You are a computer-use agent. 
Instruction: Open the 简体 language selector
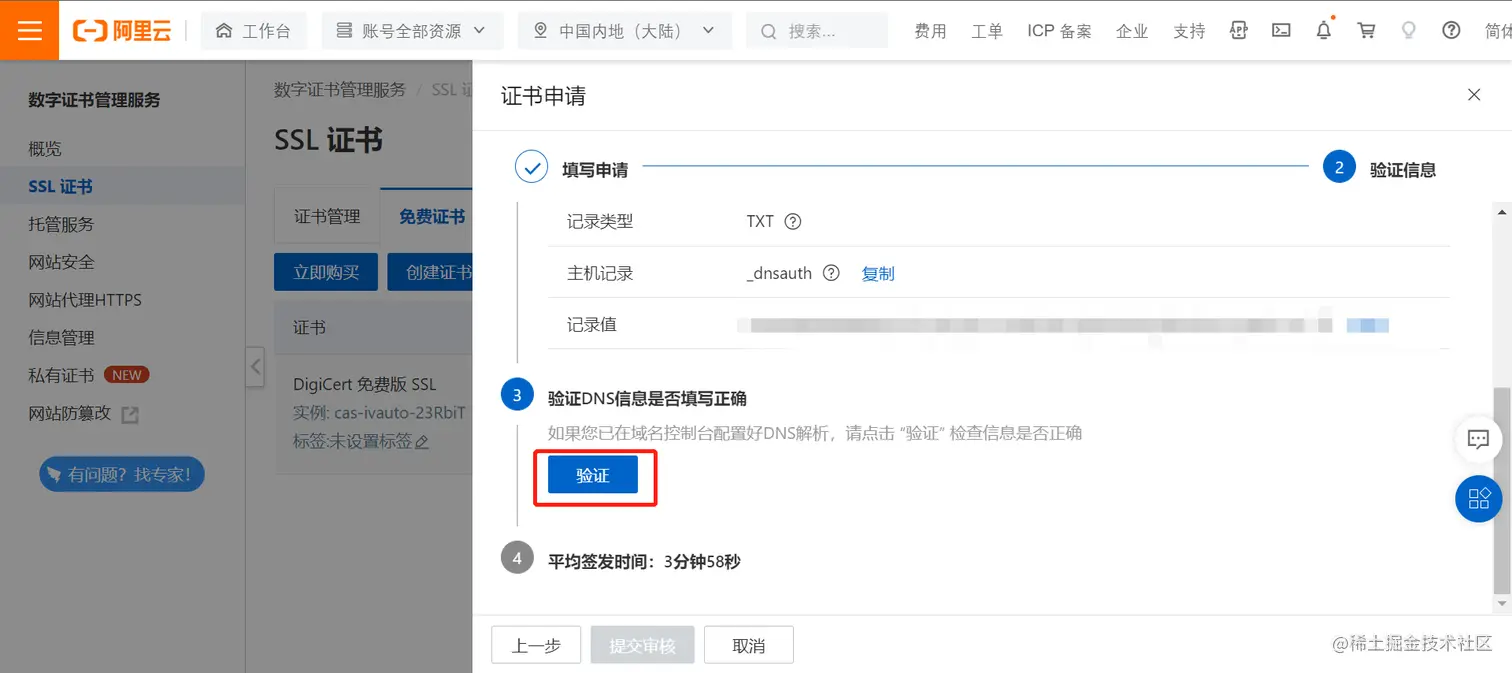(x=1497, y=31)
